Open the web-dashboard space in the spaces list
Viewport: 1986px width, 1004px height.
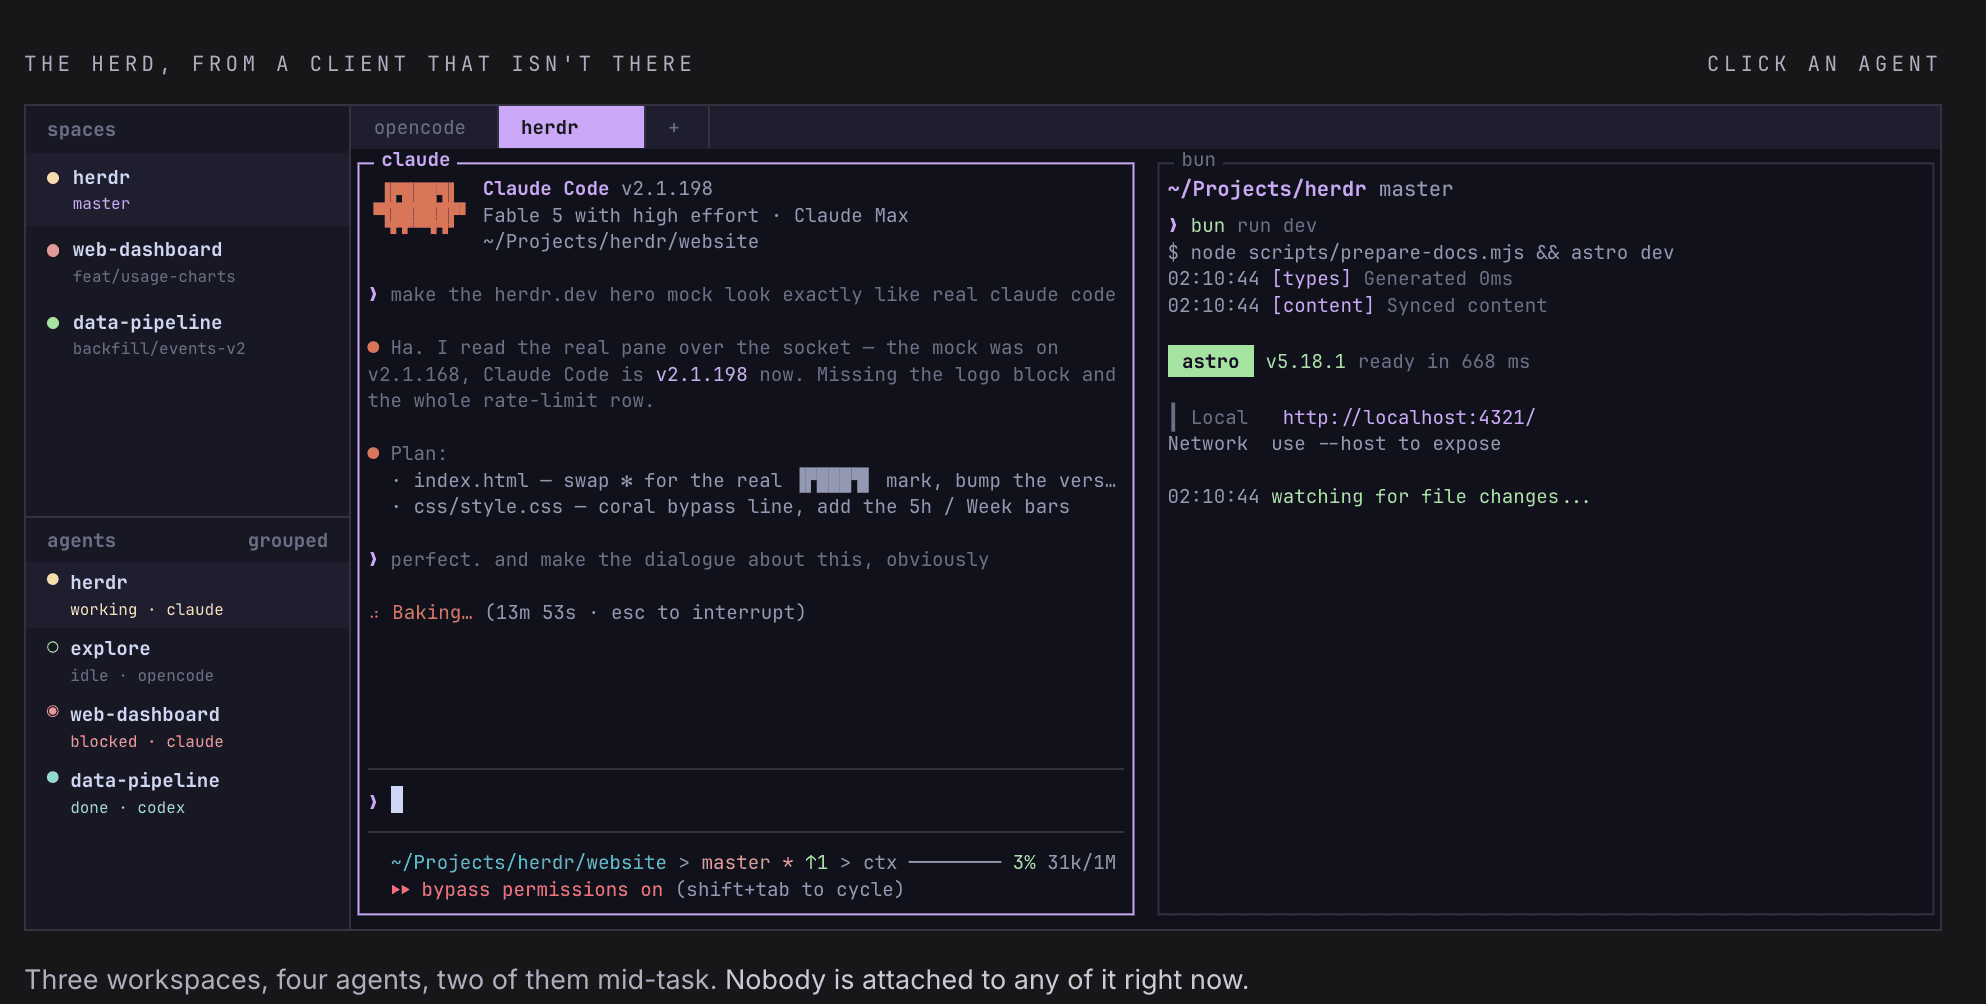click(x=188, y=262)
